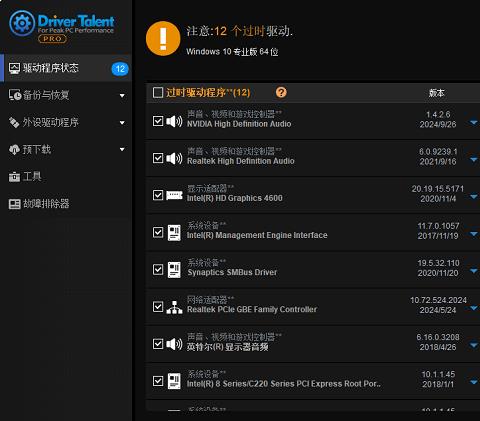
Task: Uncheck Synaptics SMBus Driver checkbox
Action: 158,269
